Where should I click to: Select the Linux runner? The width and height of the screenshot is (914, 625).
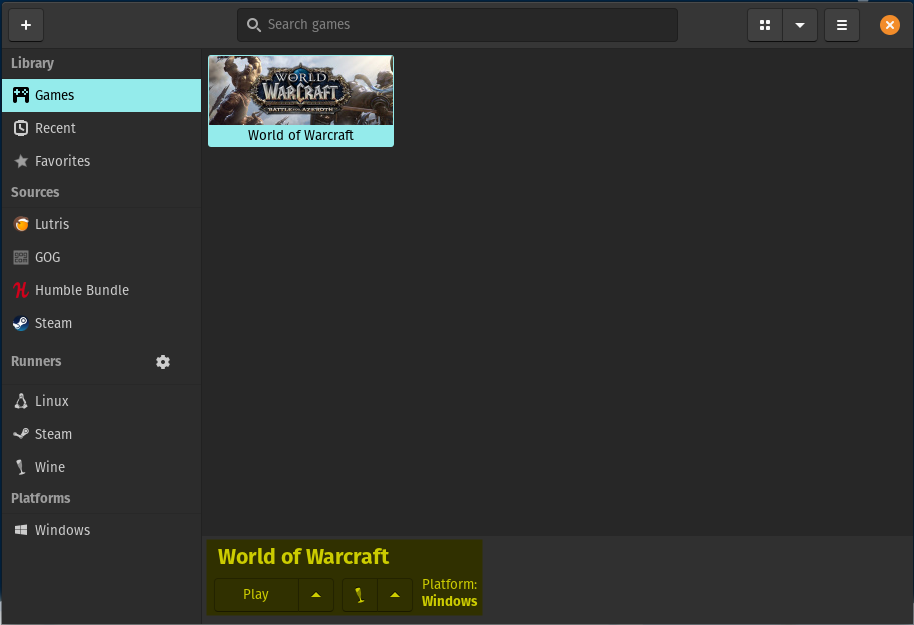click(x=51, y=401)
